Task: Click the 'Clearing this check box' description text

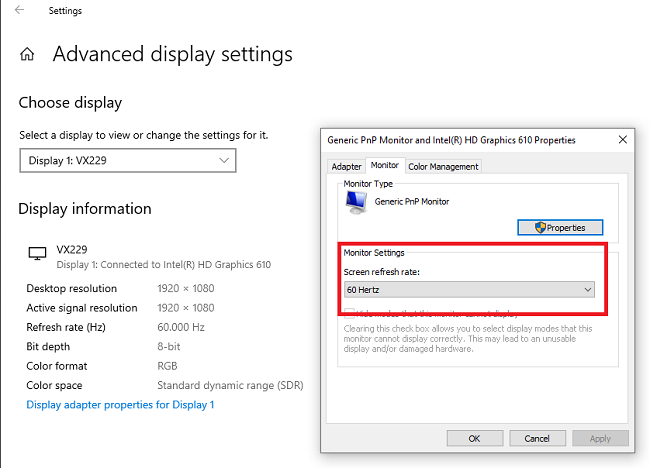Action: 468,339
